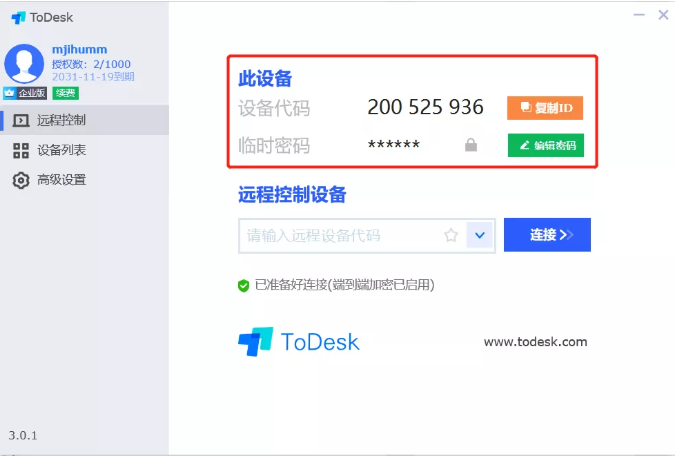Open the www.todesk.com link
The width and height of the screenshot is (675, 456).
tap(535, 342)
